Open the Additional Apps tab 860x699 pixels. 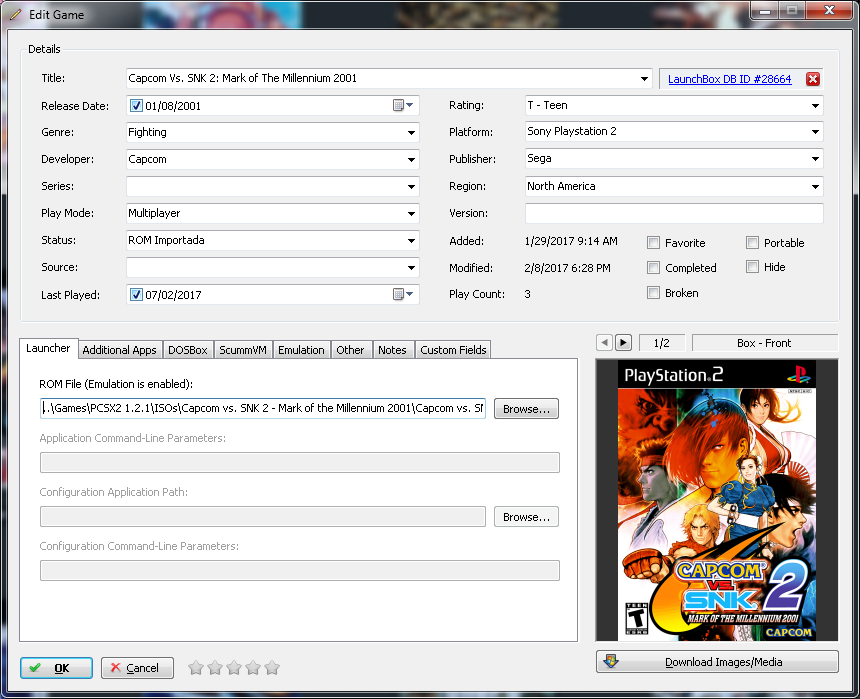[x=120, y=350]
